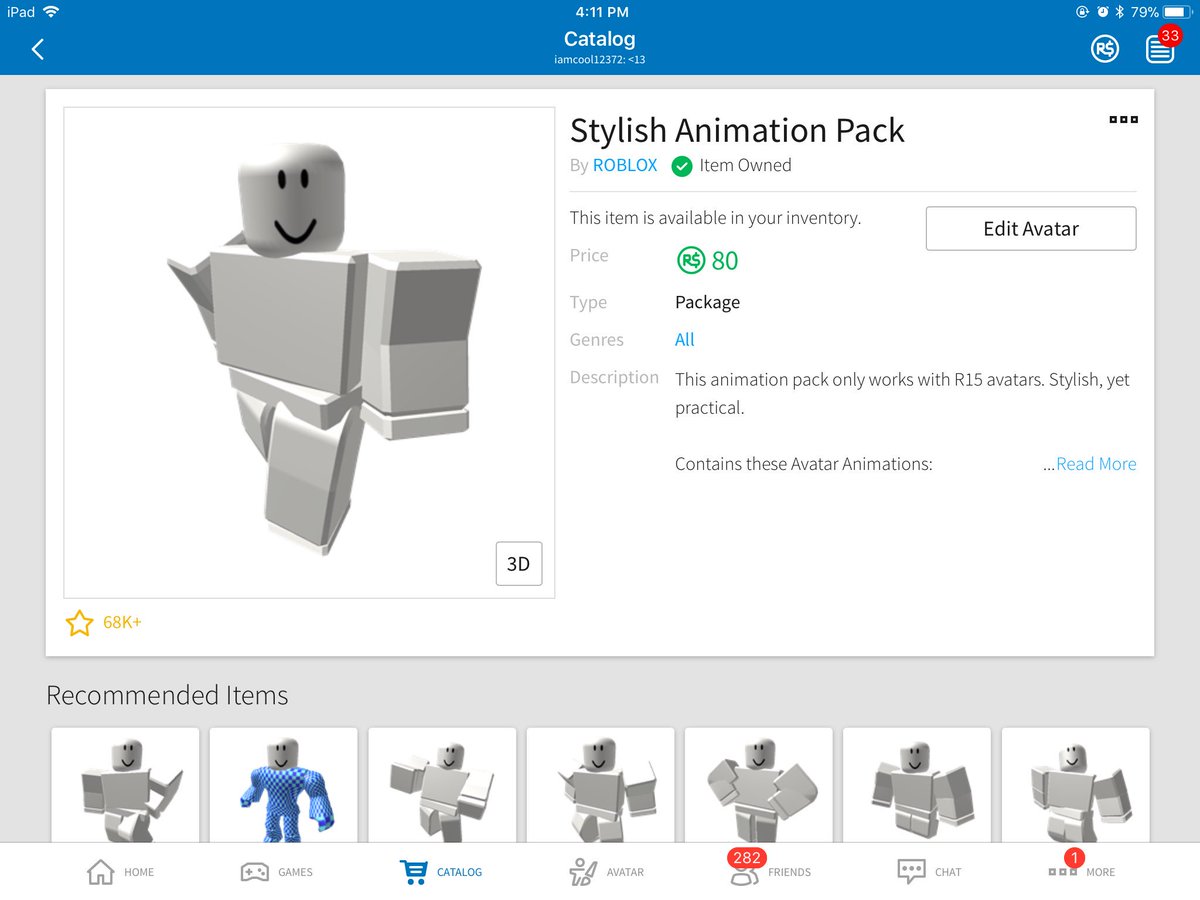This screenshot has width=1200, height=900.
Task: Tap the Robux icon beside price 80
Action: pyautogui.click(x=691, y=261)
